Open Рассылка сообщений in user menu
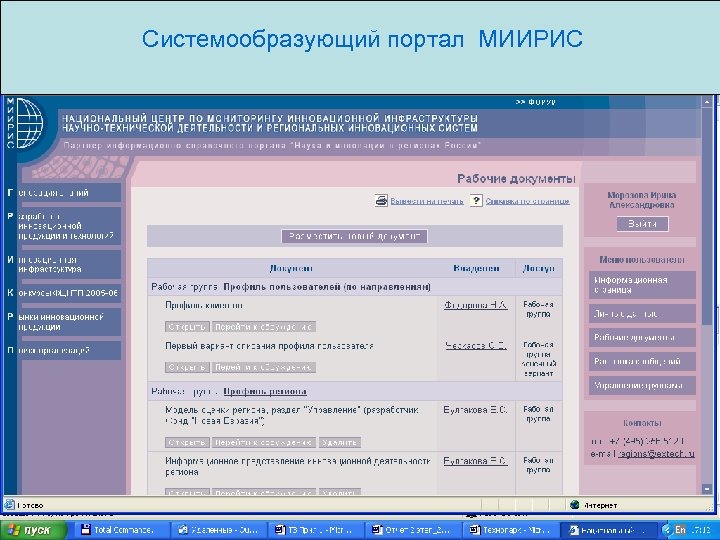 tap(642, 361)
